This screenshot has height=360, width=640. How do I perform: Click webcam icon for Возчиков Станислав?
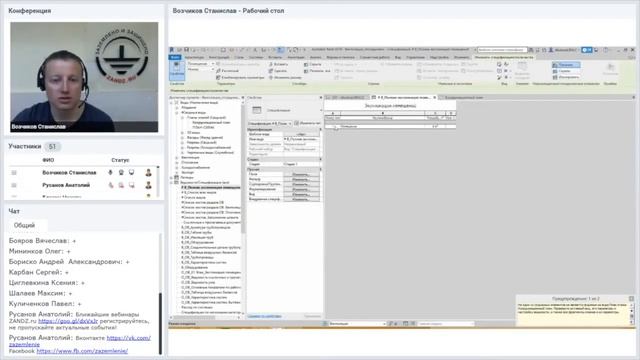[x=121, y=173]
